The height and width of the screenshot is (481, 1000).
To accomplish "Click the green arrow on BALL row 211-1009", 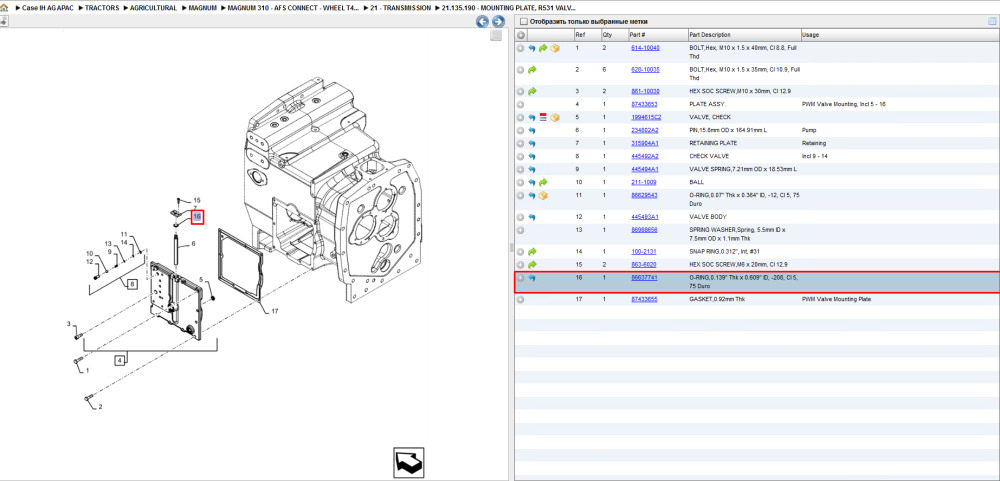I will [x=543, y=182].
